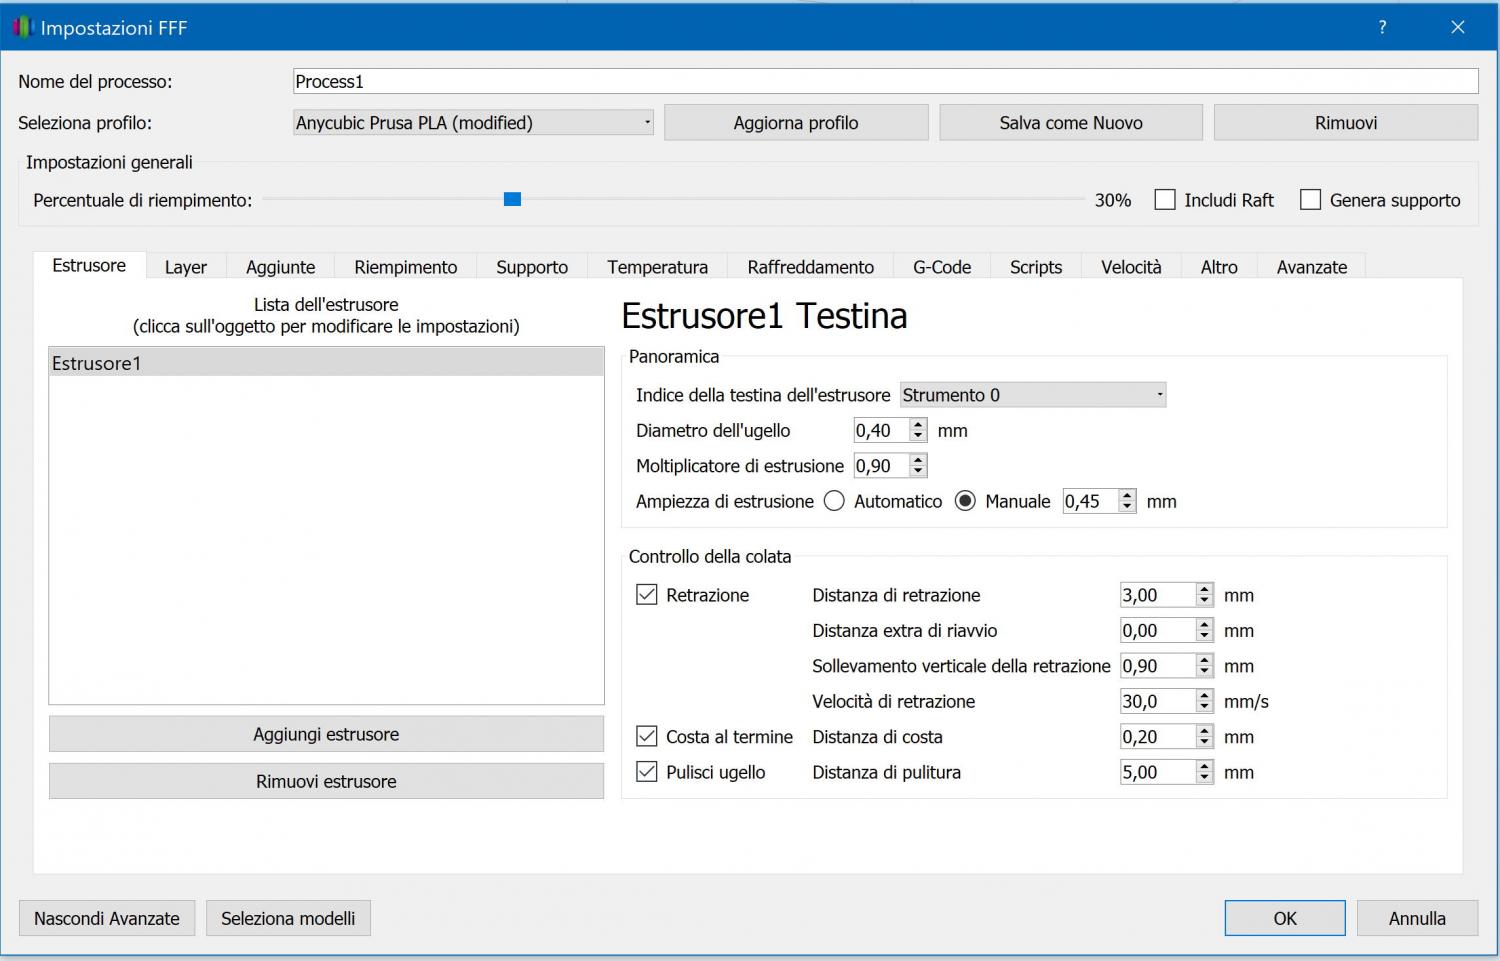Image resolution: width=1500 pixels, height=961 pixels.
Task: Click the Distanza di costa 0,20 field
Action: click(1157, 737)
